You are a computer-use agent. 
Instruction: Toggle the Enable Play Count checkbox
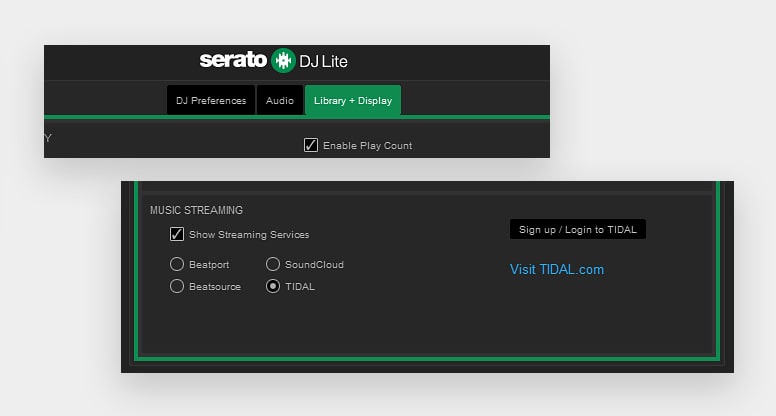click(x=311, y=145)
